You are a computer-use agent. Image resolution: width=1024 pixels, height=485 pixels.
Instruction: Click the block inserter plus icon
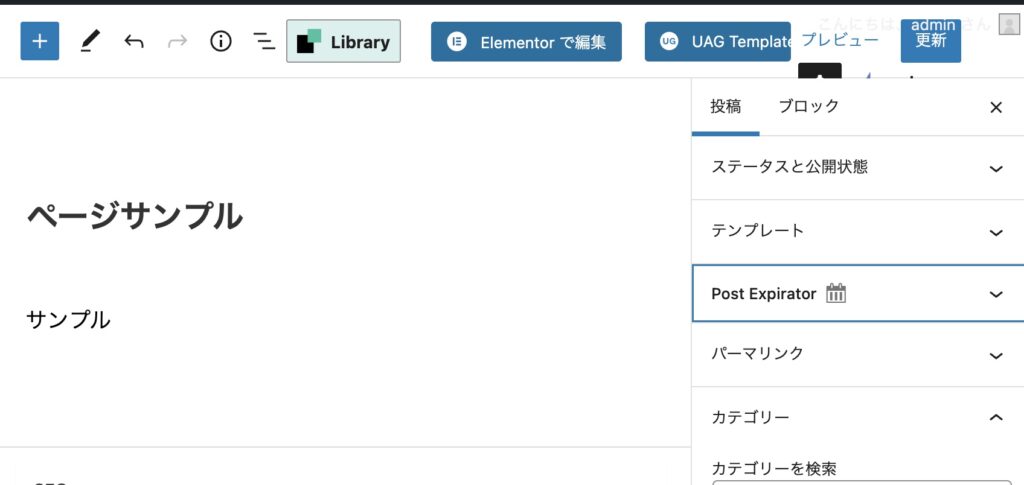(40, 41)
